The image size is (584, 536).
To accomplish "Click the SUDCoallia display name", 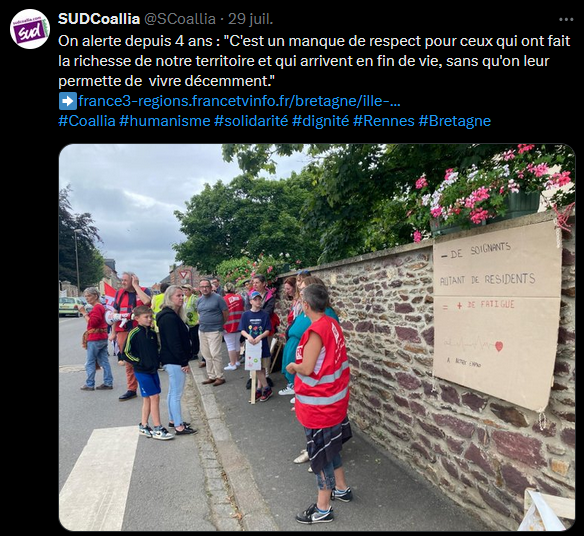I will (99, 19).
